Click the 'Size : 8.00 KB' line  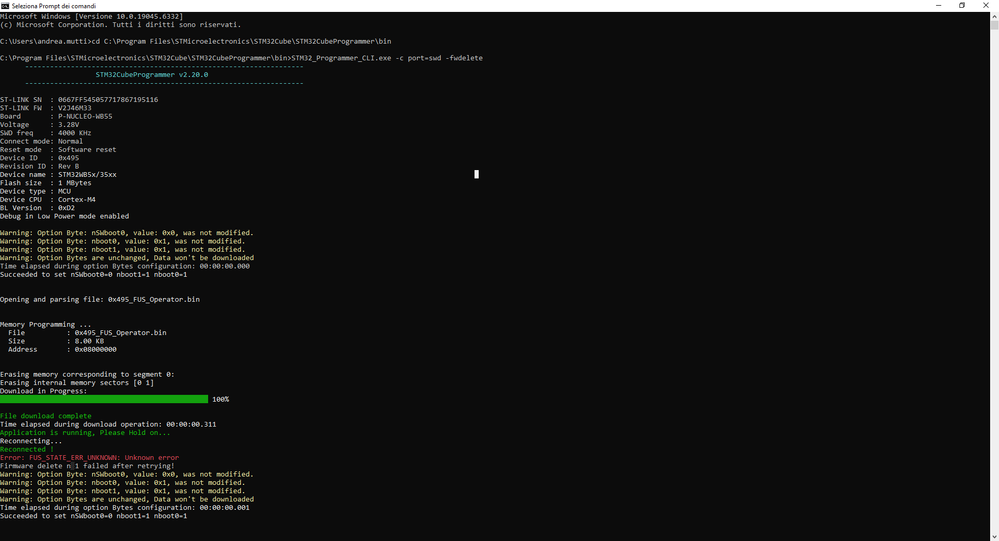click(56, 340)
